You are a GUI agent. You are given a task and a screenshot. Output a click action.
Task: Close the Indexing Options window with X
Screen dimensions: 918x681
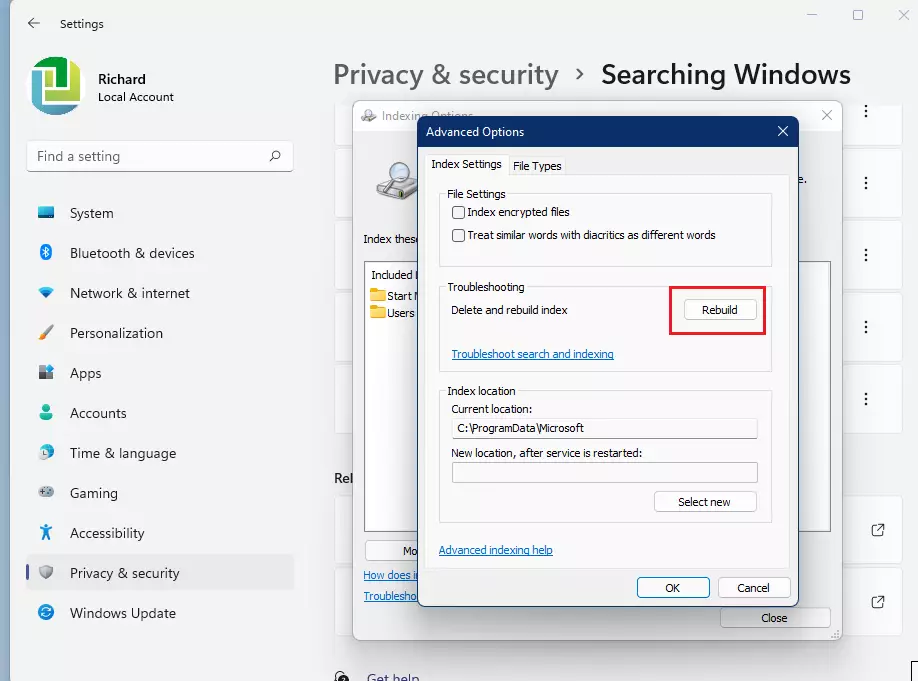pos(827,115)
